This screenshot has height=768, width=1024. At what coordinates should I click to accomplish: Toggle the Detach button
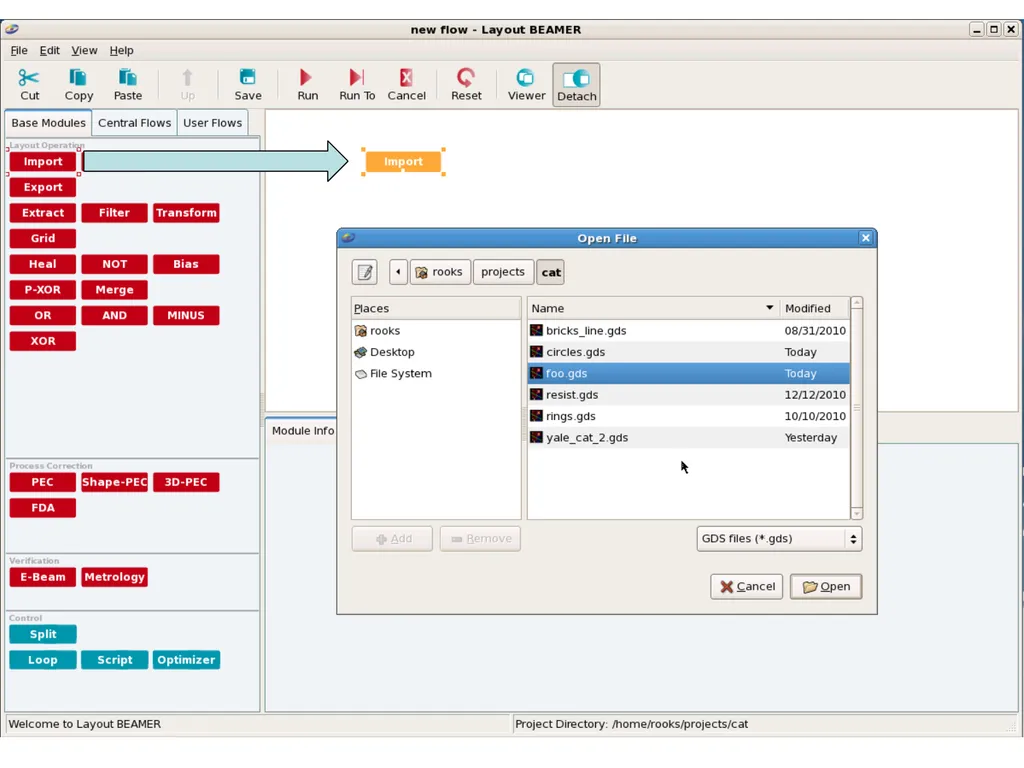click(x=576, y=85)
